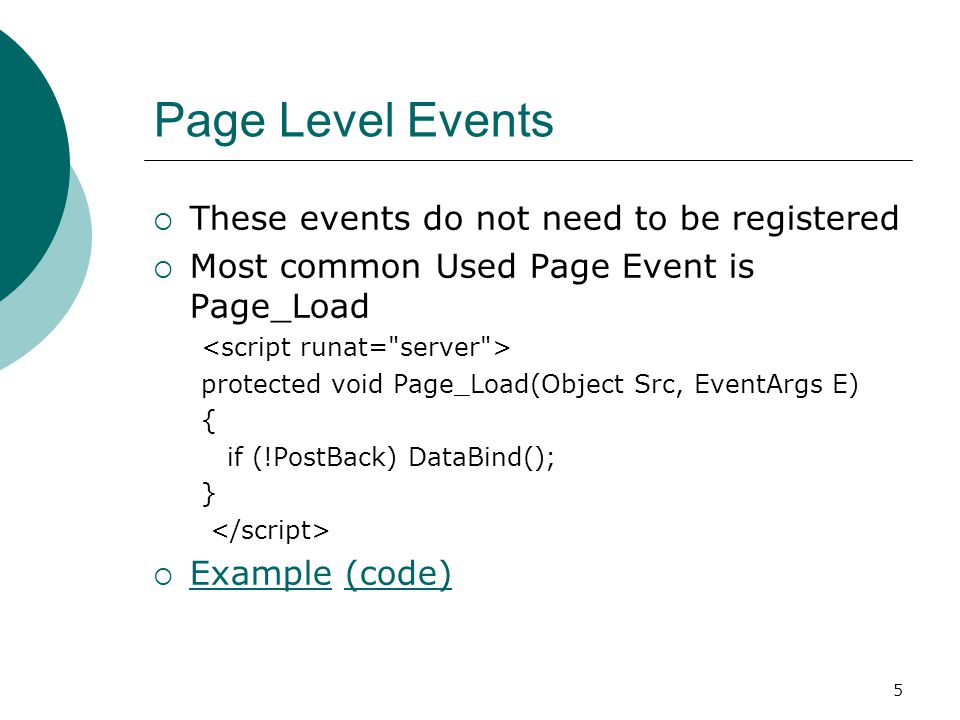Click the "protected void Page_Load(Object Src, EventArgs E)" line
This screenshot has width=960, height=720.
[x=530, y=384]
